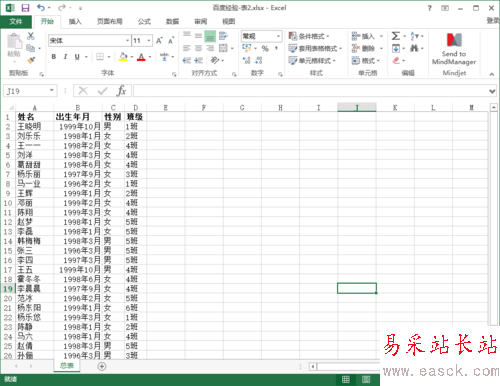This screenshot has height=386, width=500.
Task: Click the AutoSum sigma icon
Action: click(396, 36)
